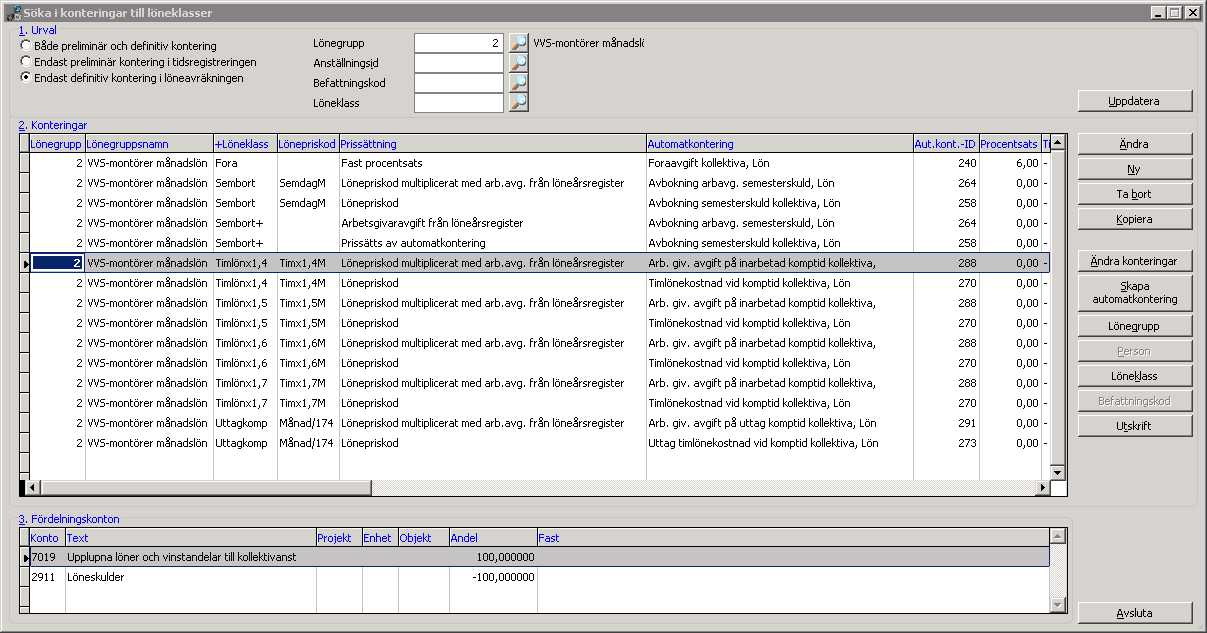The height and width of the screenshot is (633, 1207).
Task: Click the Avsluta button
Action: point(1135,613)
